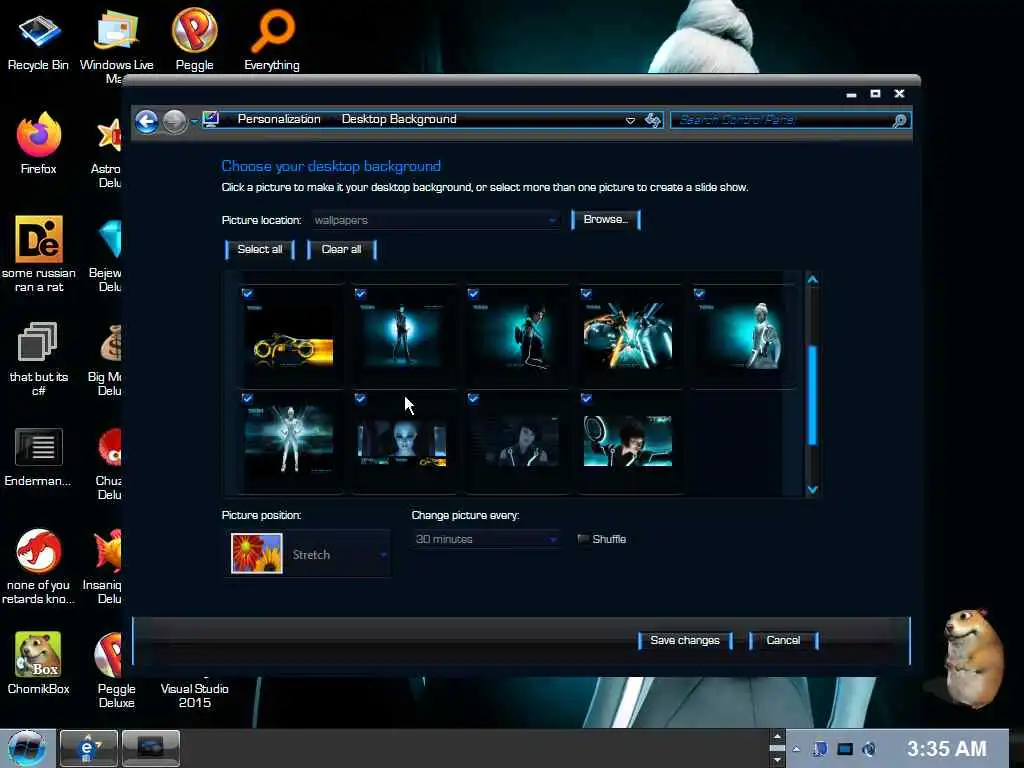
Task: Click Personalization in the breadcrumb
Action: [x=279, y=119]
